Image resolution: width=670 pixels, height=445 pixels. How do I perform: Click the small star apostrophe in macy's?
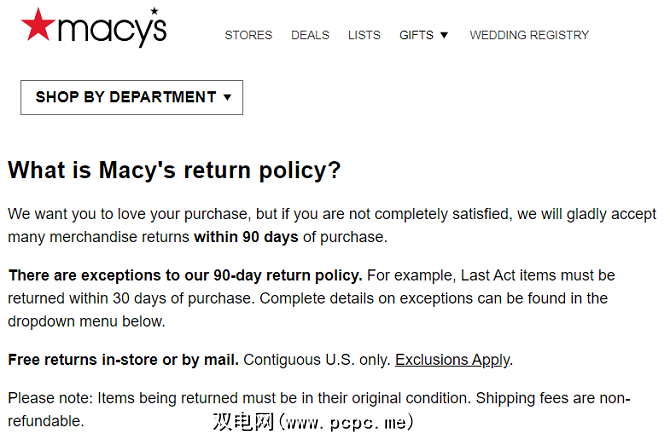coord(154,13)
